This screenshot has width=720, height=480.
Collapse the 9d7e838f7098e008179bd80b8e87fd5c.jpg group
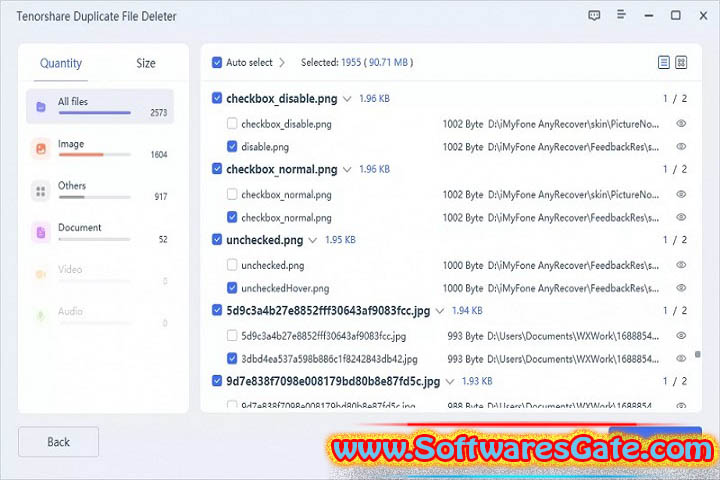tap(450, 382)
